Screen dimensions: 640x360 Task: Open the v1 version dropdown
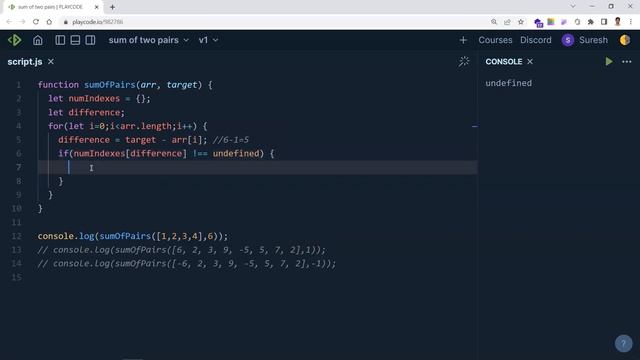pos(208,40)
